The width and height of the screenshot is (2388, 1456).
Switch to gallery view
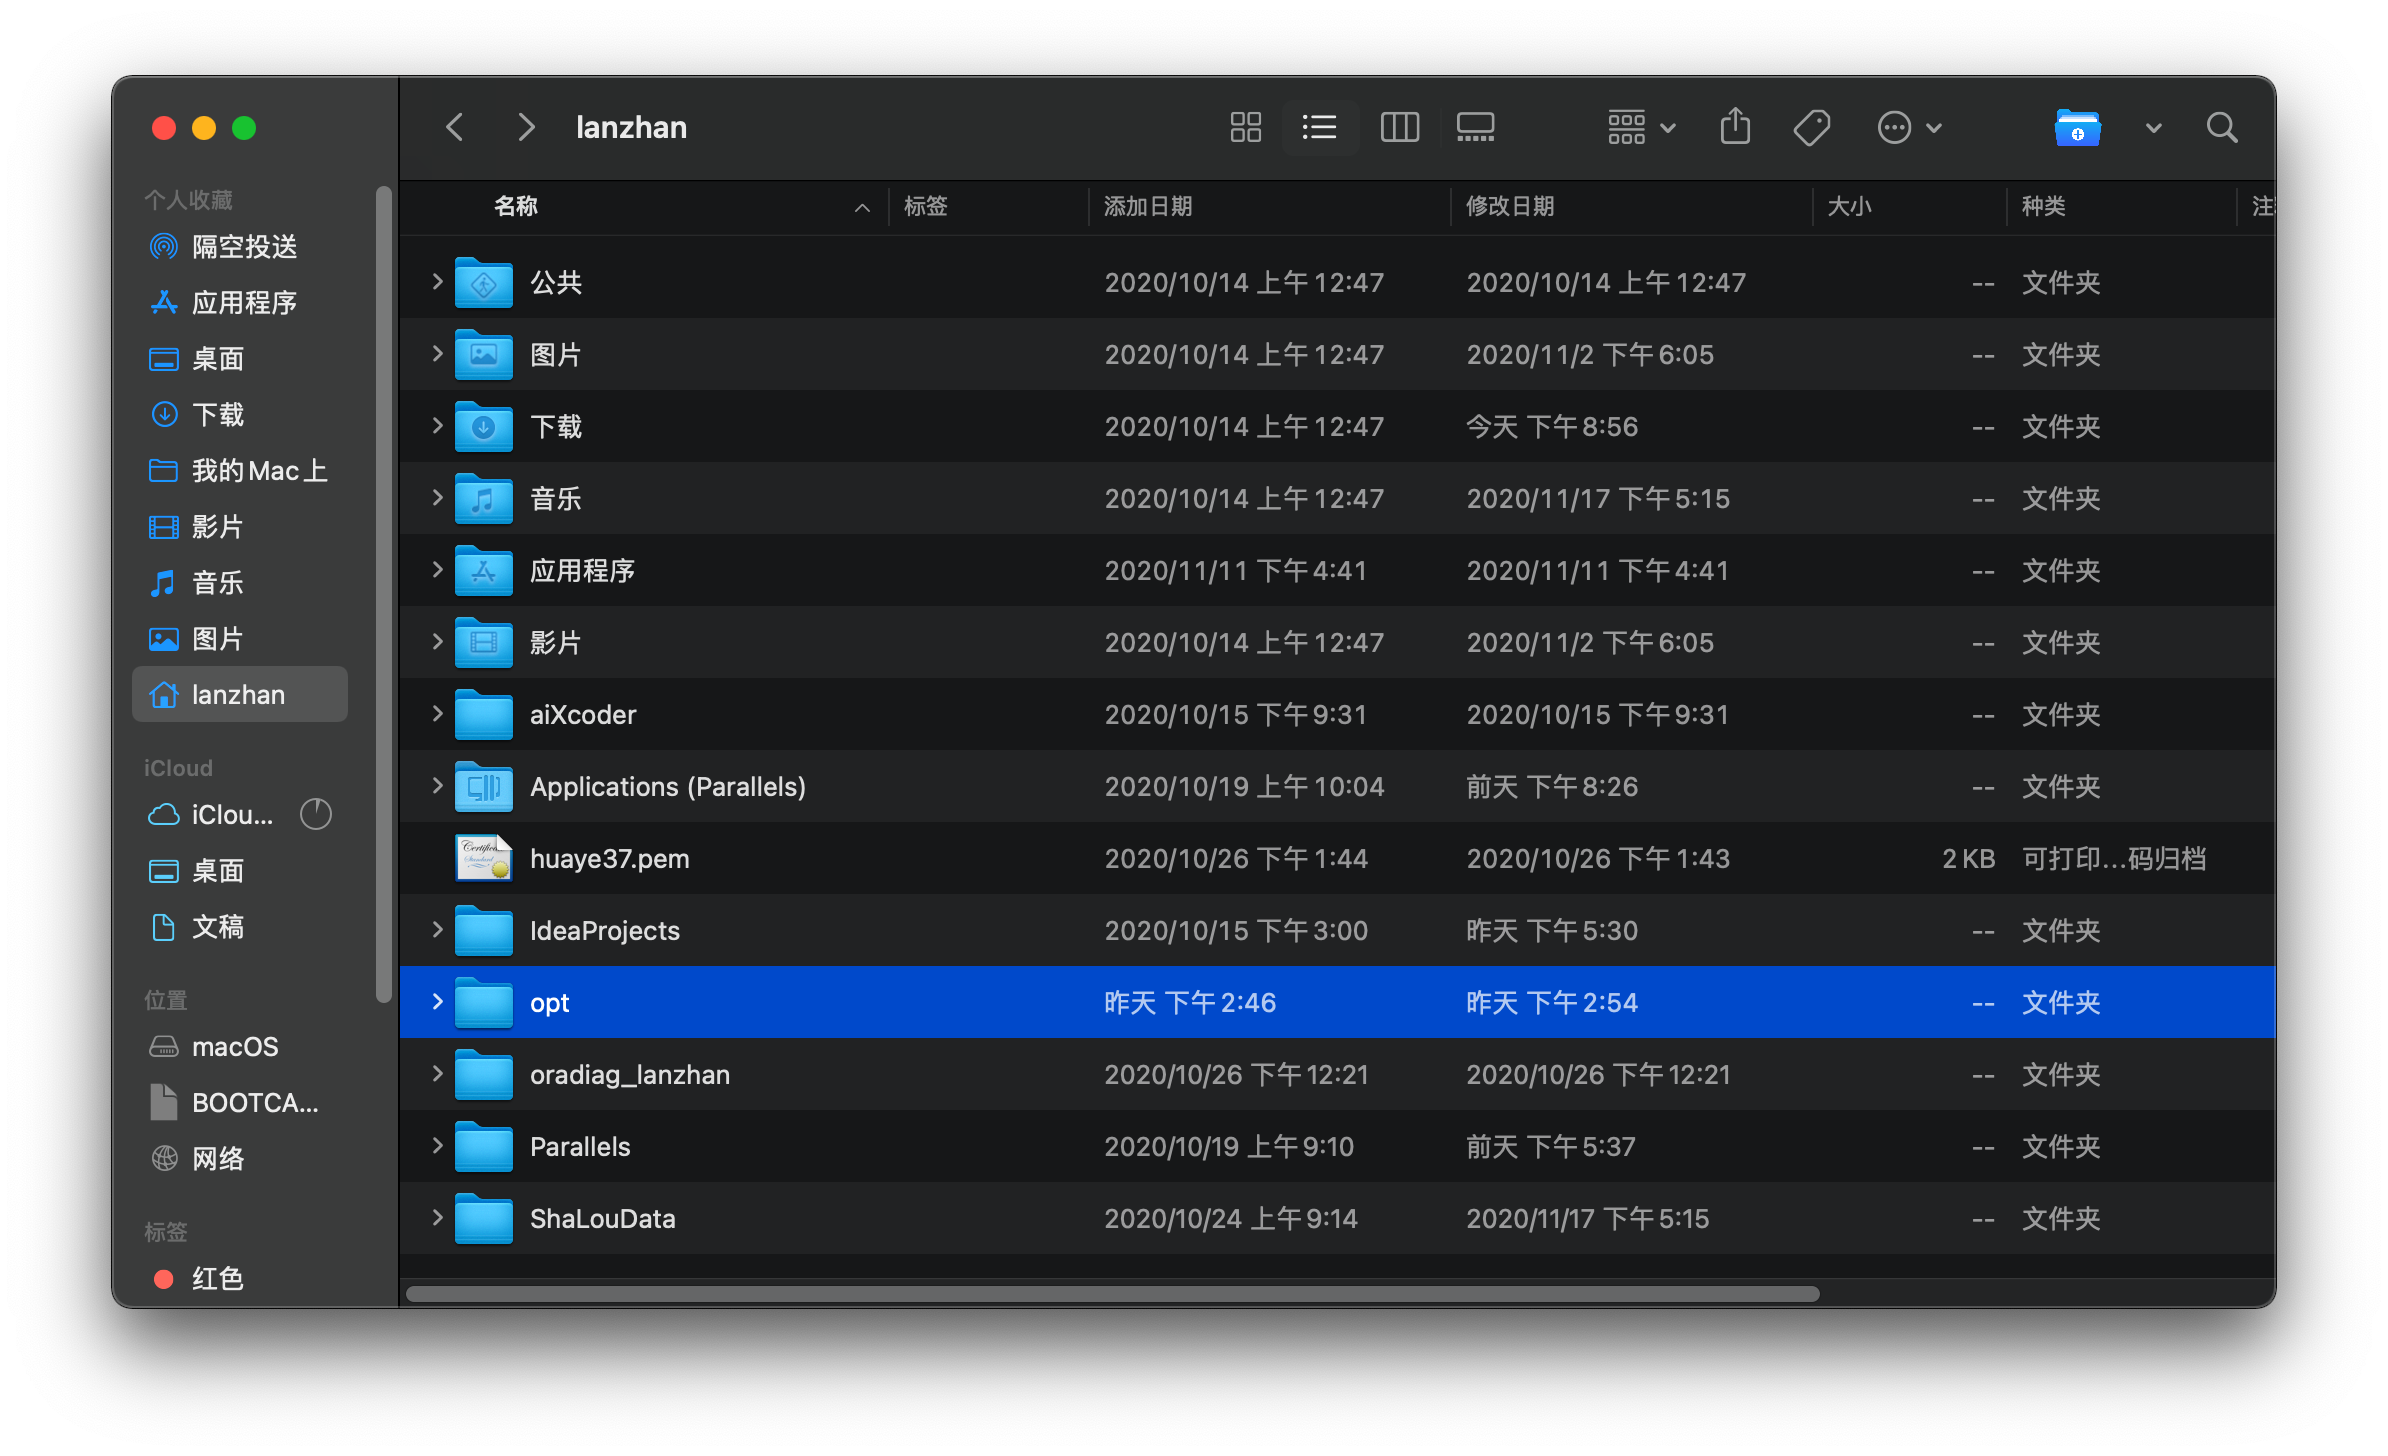[x=1475, y=127]
